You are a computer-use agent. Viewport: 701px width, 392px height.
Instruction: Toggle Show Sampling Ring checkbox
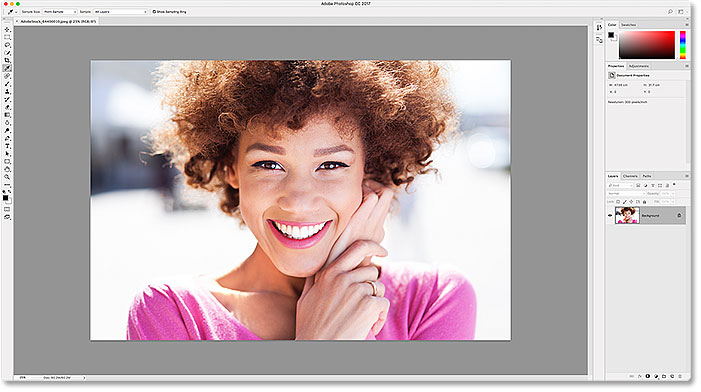coord(154,12)
